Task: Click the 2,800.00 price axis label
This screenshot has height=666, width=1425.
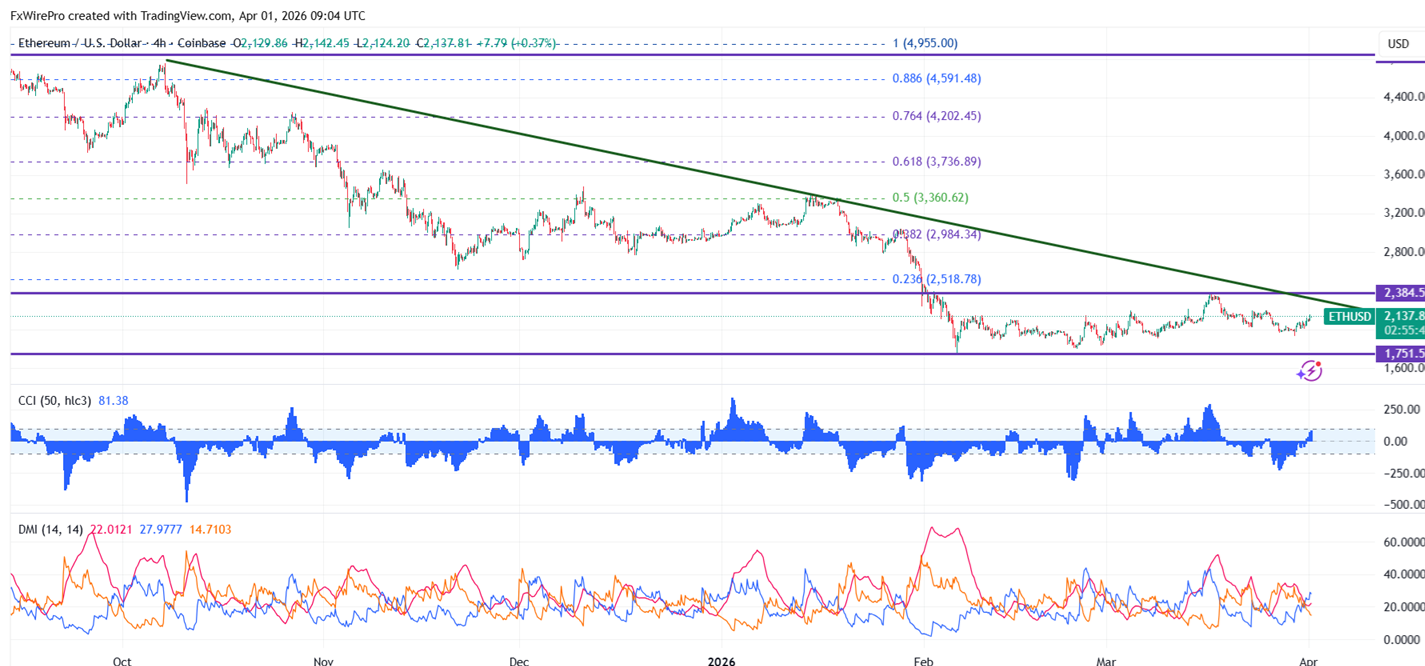Action: 1402,252
